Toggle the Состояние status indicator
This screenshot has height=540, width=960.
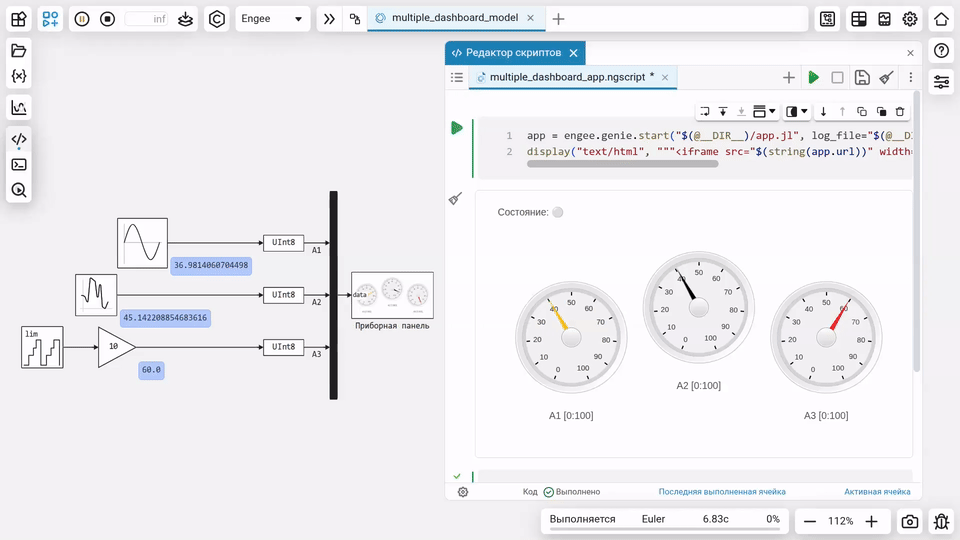click(x=558, y=212)
